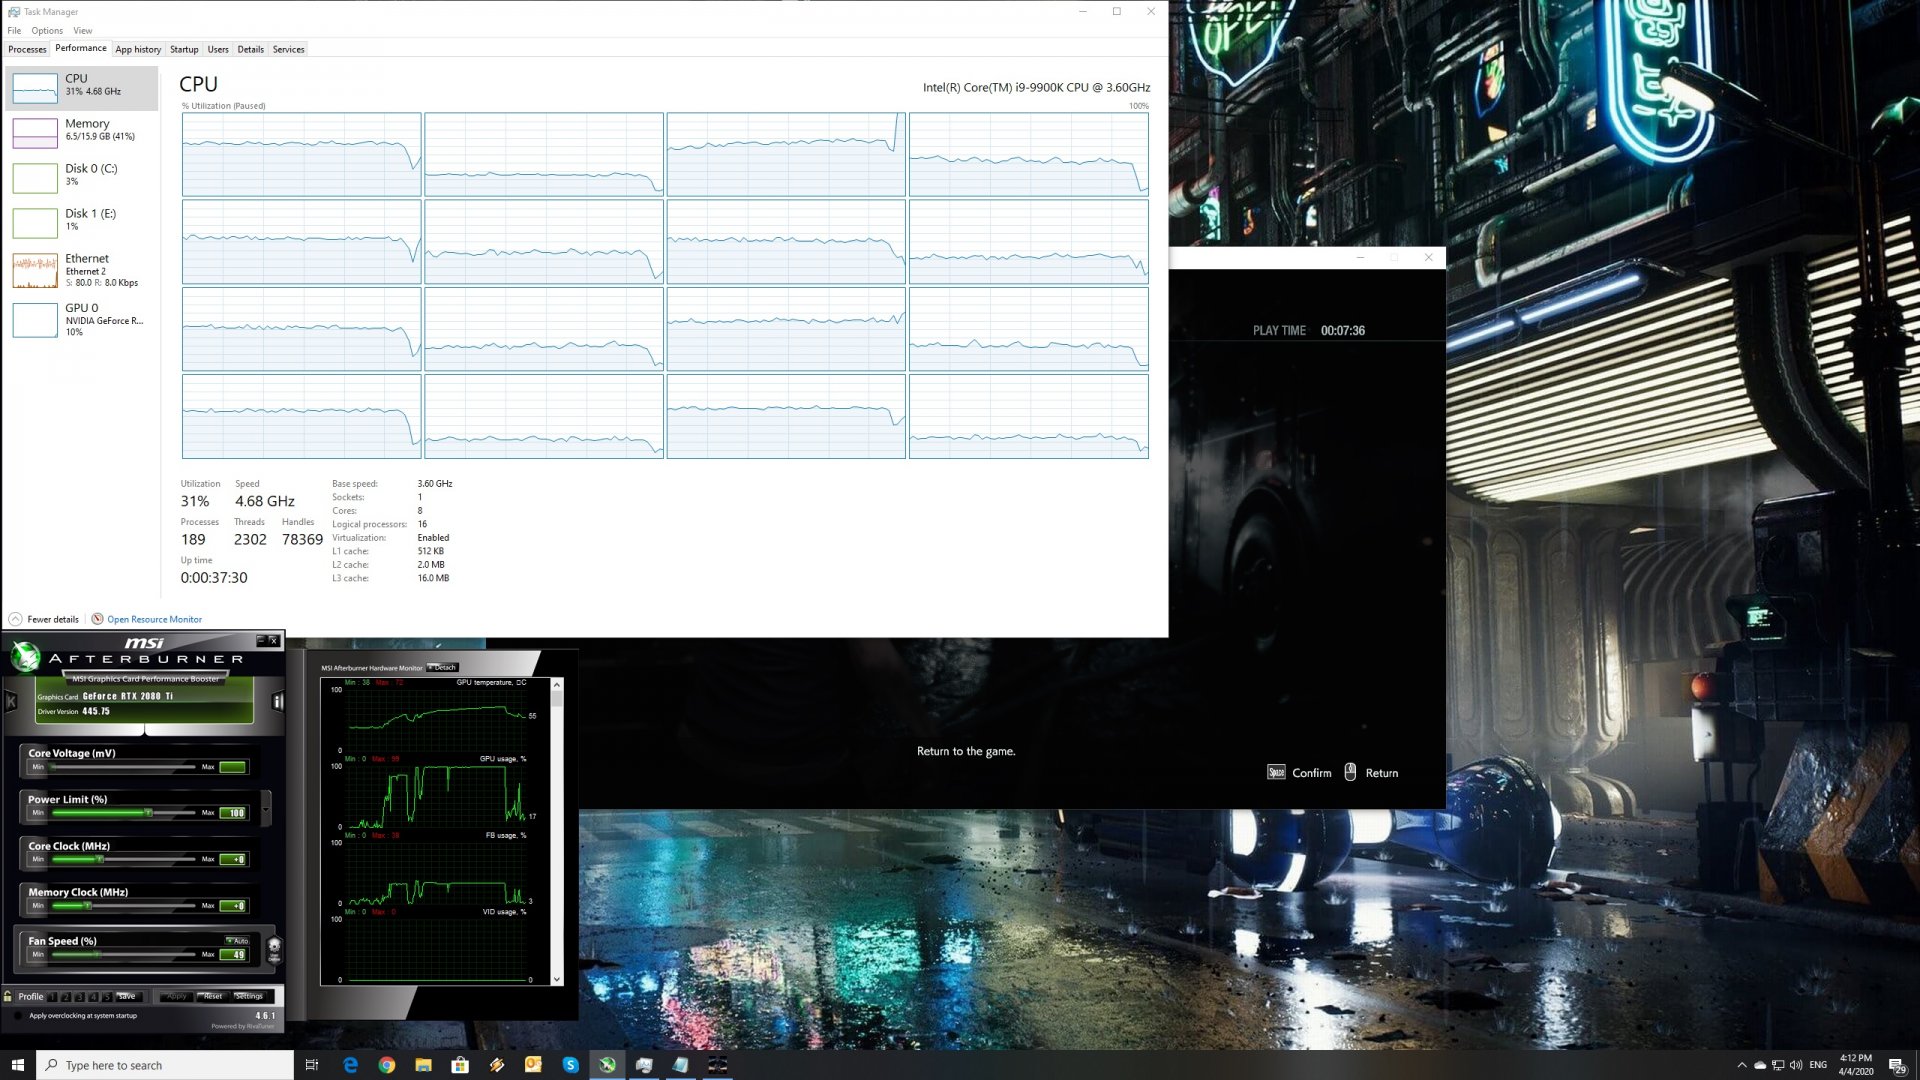Viewport: 1920px width, 1080px height.
Task: Toggle Auto fan speed button
Action: 238,941
